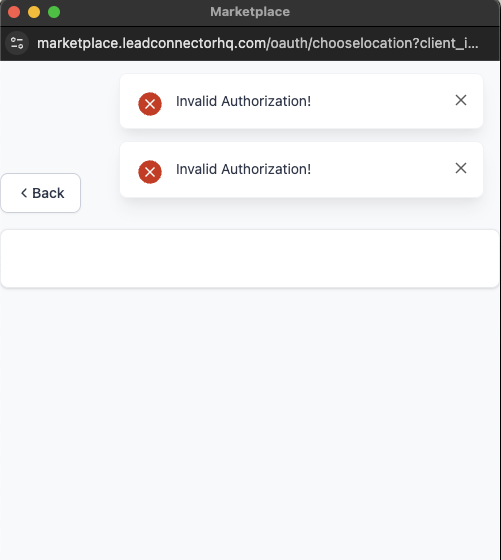
Task: Select the marketplace.leadconnectorhq.com domain in URL
Action: (151, 43)
